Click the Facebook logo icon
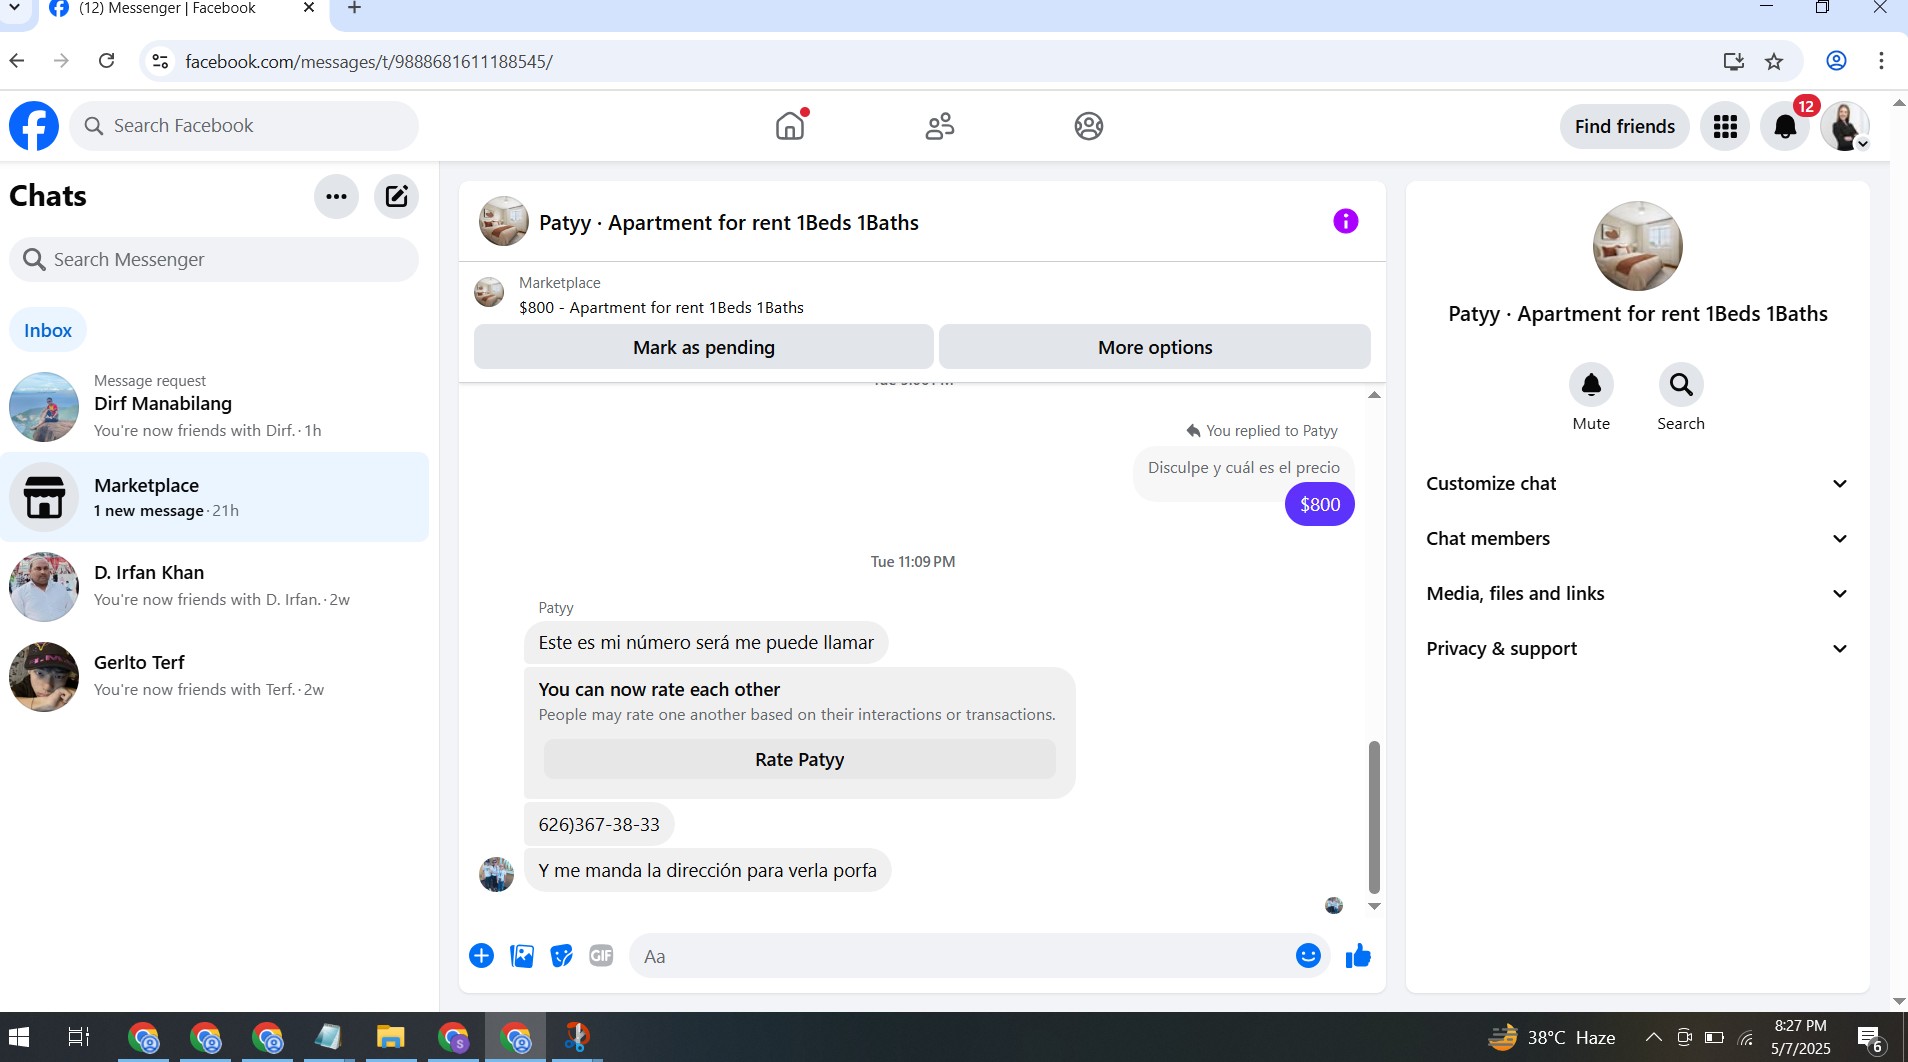1908x1062 pixels. point(34,126)
